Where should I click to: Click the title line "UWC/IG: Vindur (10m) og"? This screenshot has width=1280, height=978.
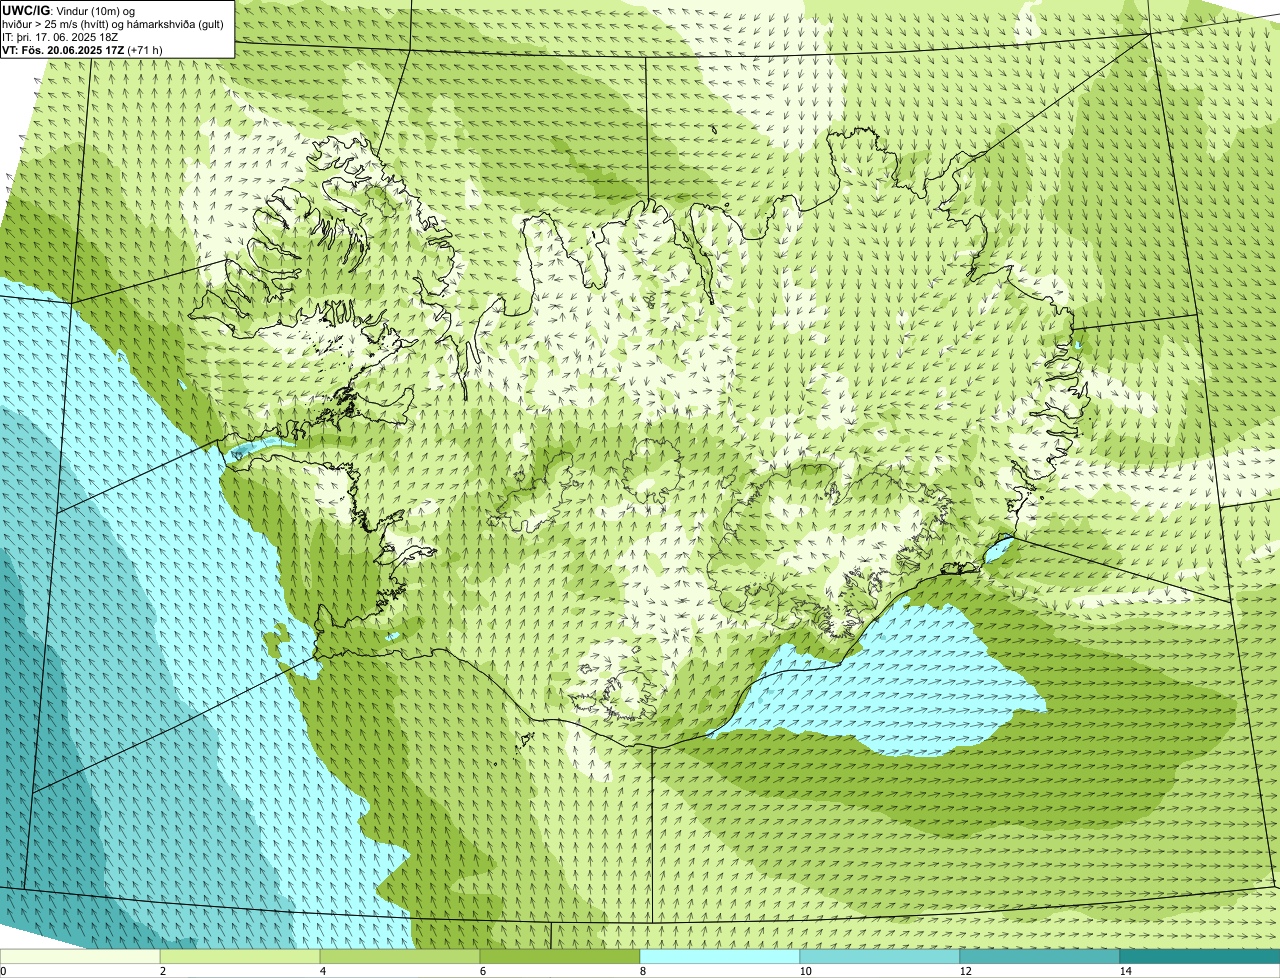pyautogui.click(x=68, y=10)
